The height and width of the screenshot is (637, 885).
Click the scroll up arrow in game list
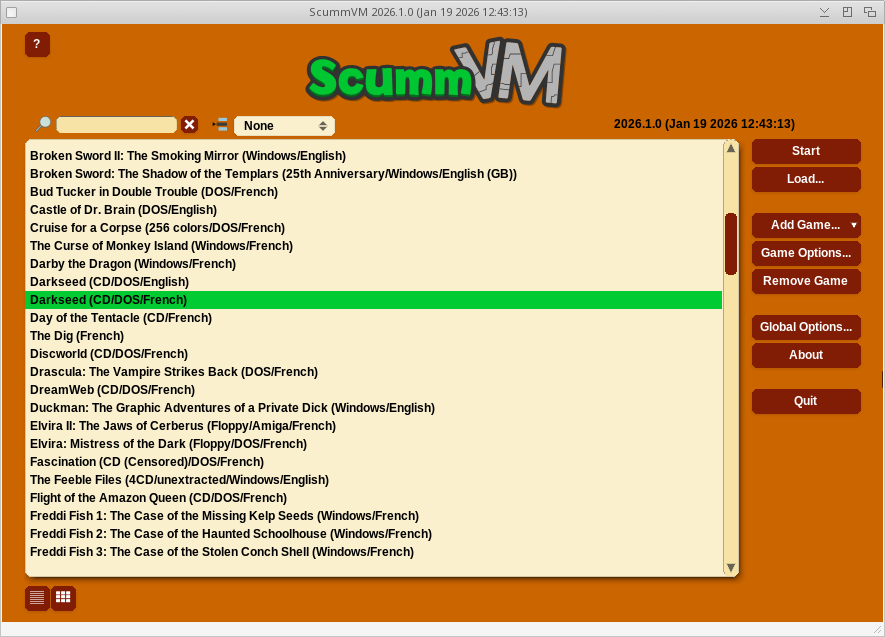[x=731, y=149]
